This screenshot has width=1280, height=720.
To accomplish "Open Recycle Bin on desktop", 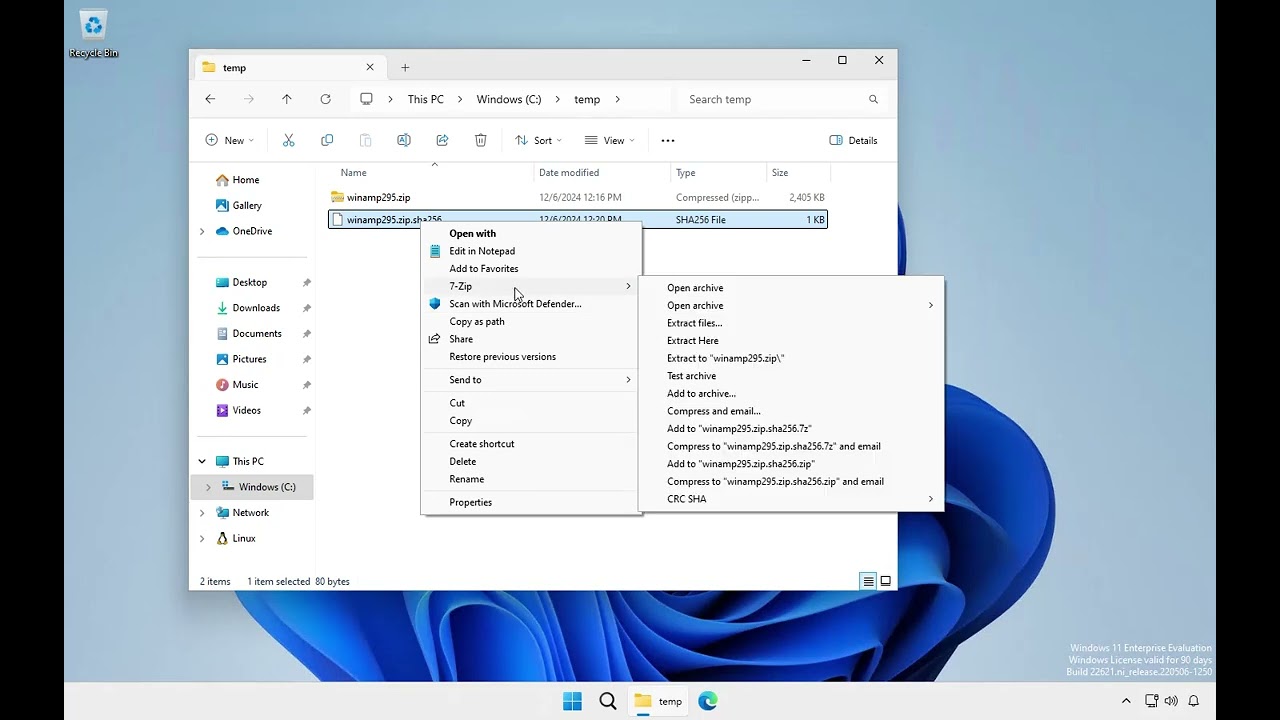I will [x=93, y=33].
